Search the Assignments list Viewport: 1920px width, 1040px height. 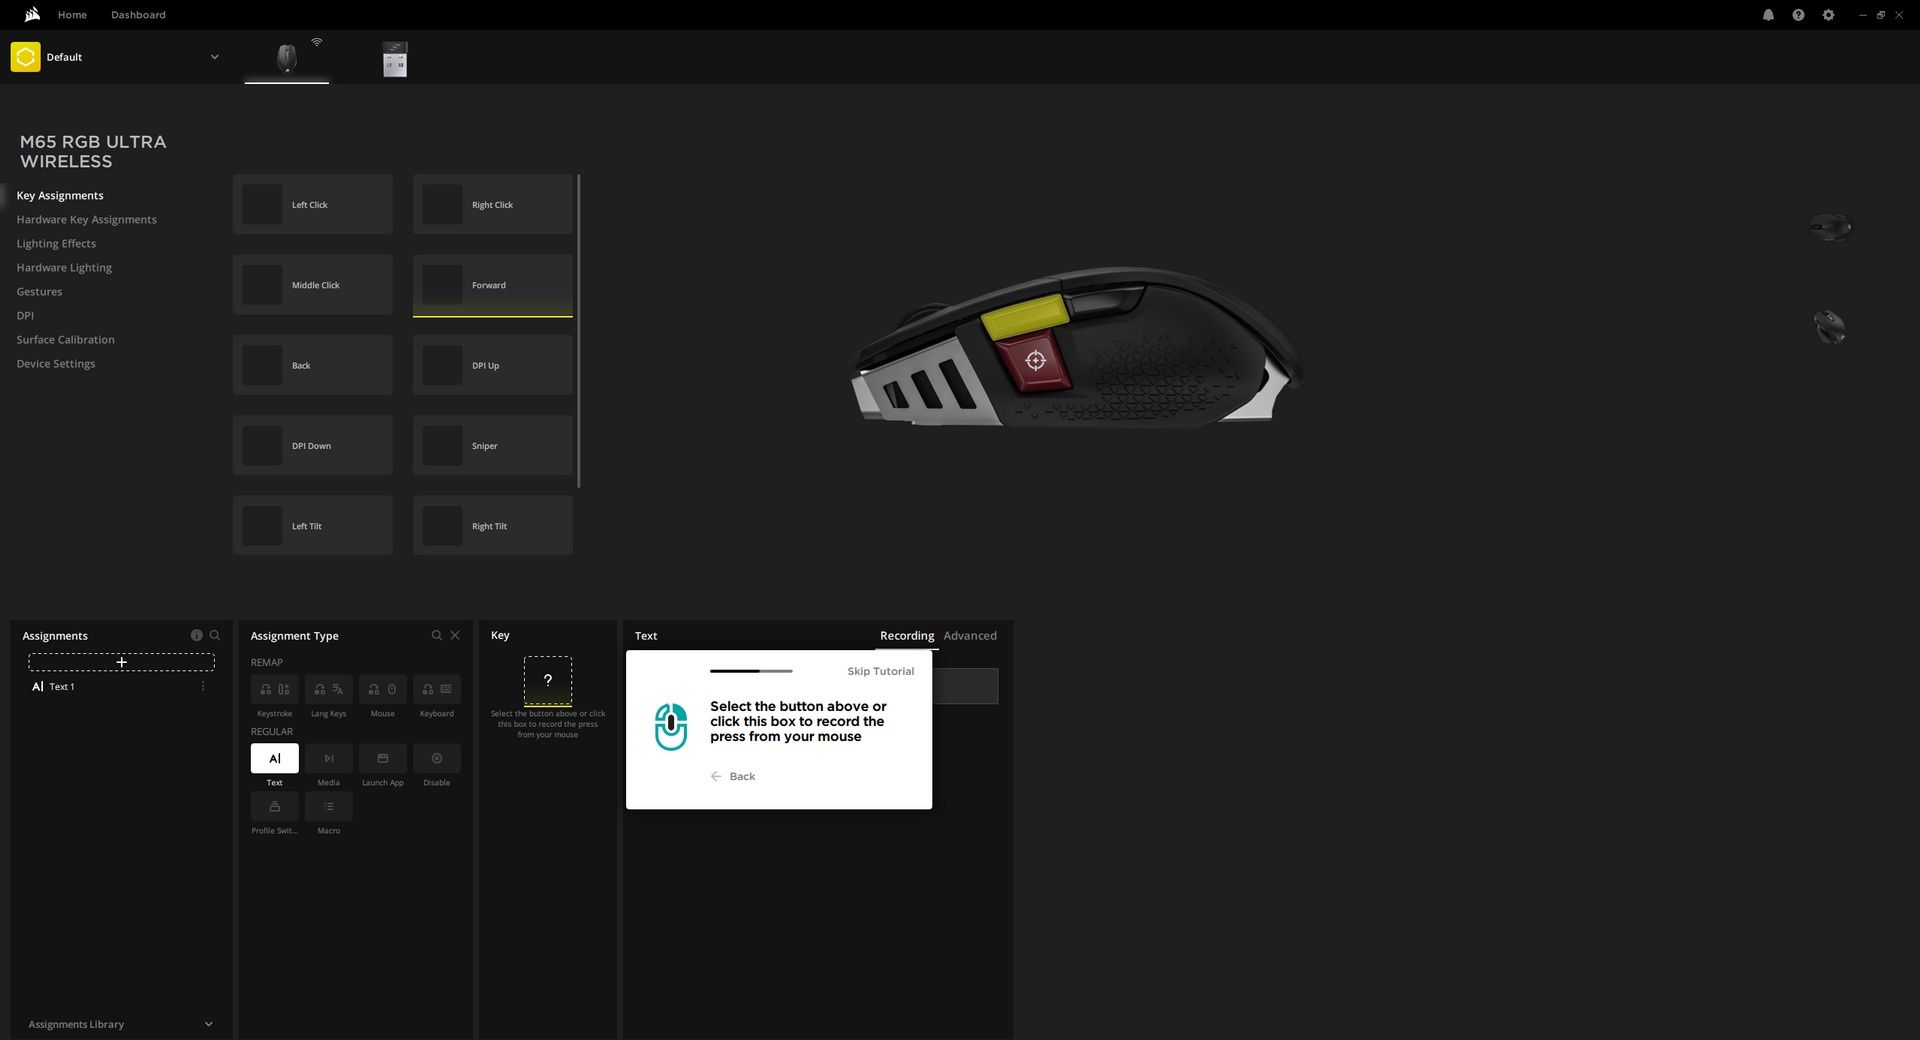(x=215, y=635)
